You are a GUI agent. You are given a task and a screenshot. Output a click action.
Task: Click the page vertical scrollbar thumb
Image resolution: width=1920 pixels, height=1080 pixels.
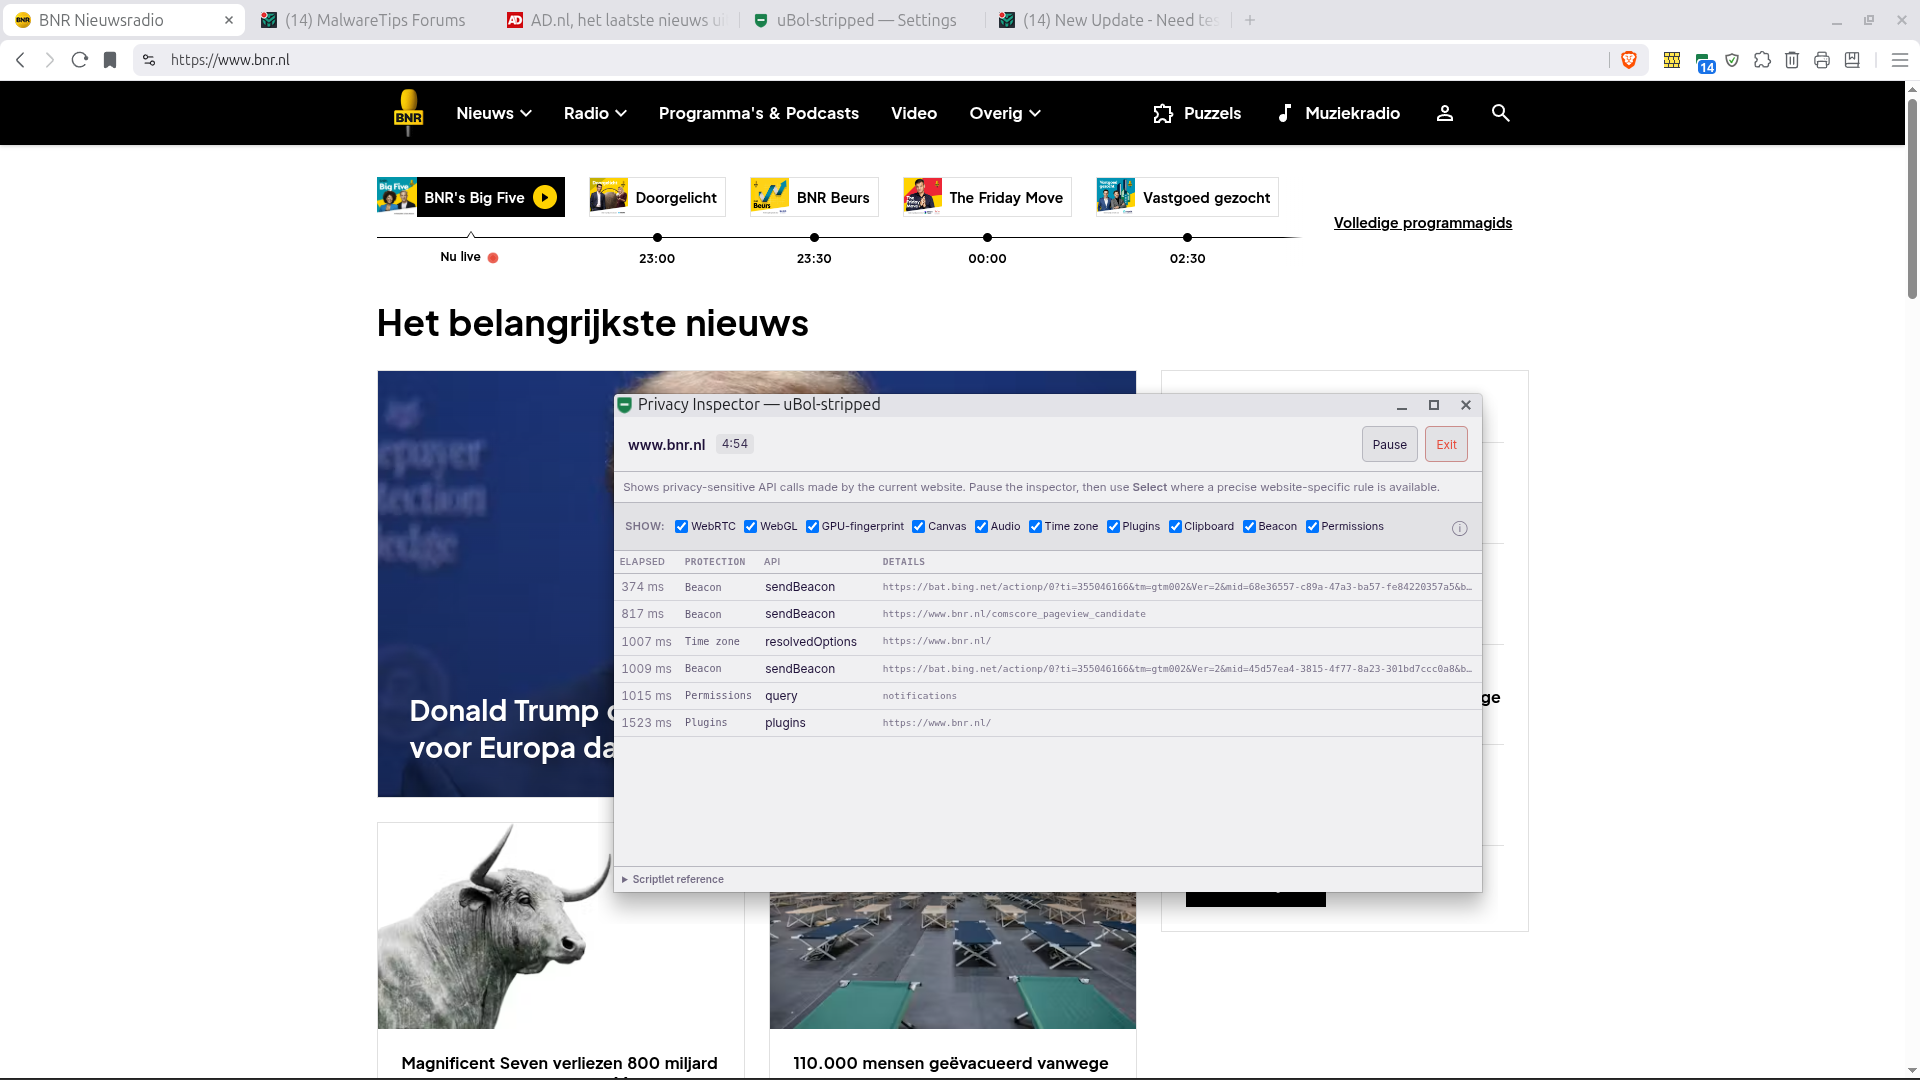[x=1912, y=198]
